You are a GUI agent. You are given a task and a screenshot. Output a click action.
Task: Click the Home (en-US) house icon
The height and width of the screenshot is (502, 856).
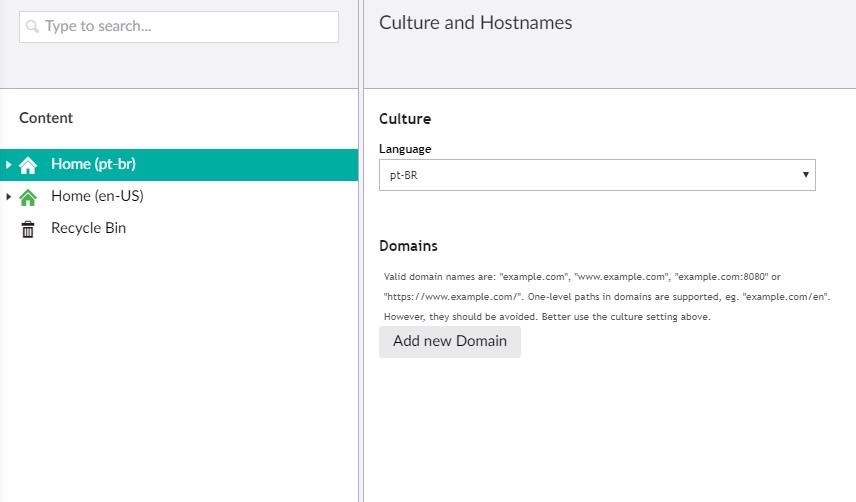pyautogui.click(x=28, y=197)
